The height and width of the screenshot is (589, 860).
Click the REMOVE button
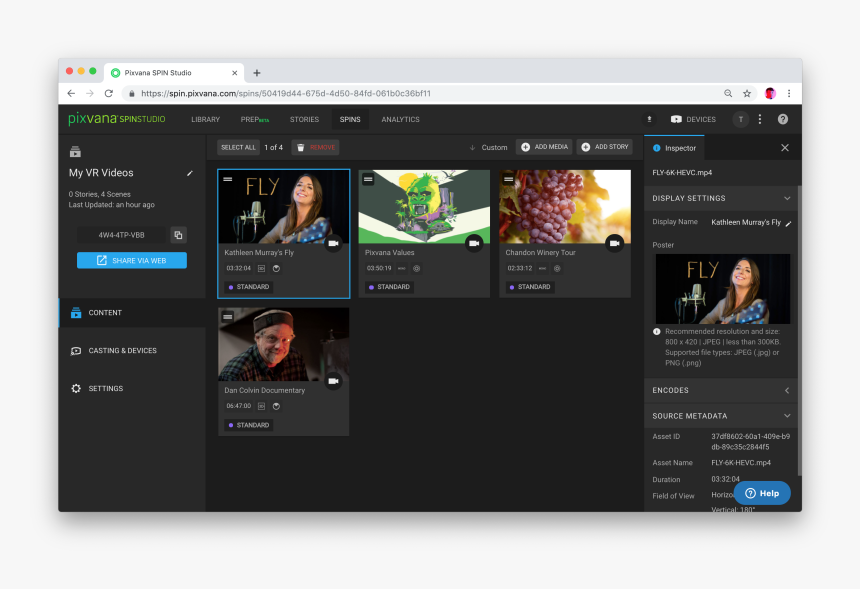click(315, 147)
